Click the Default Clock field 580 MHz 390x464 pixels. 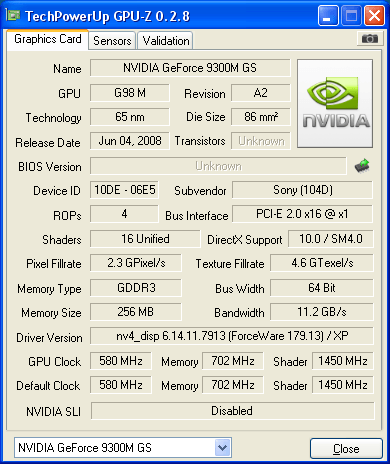pyautogui.click(x=121, y=385)
